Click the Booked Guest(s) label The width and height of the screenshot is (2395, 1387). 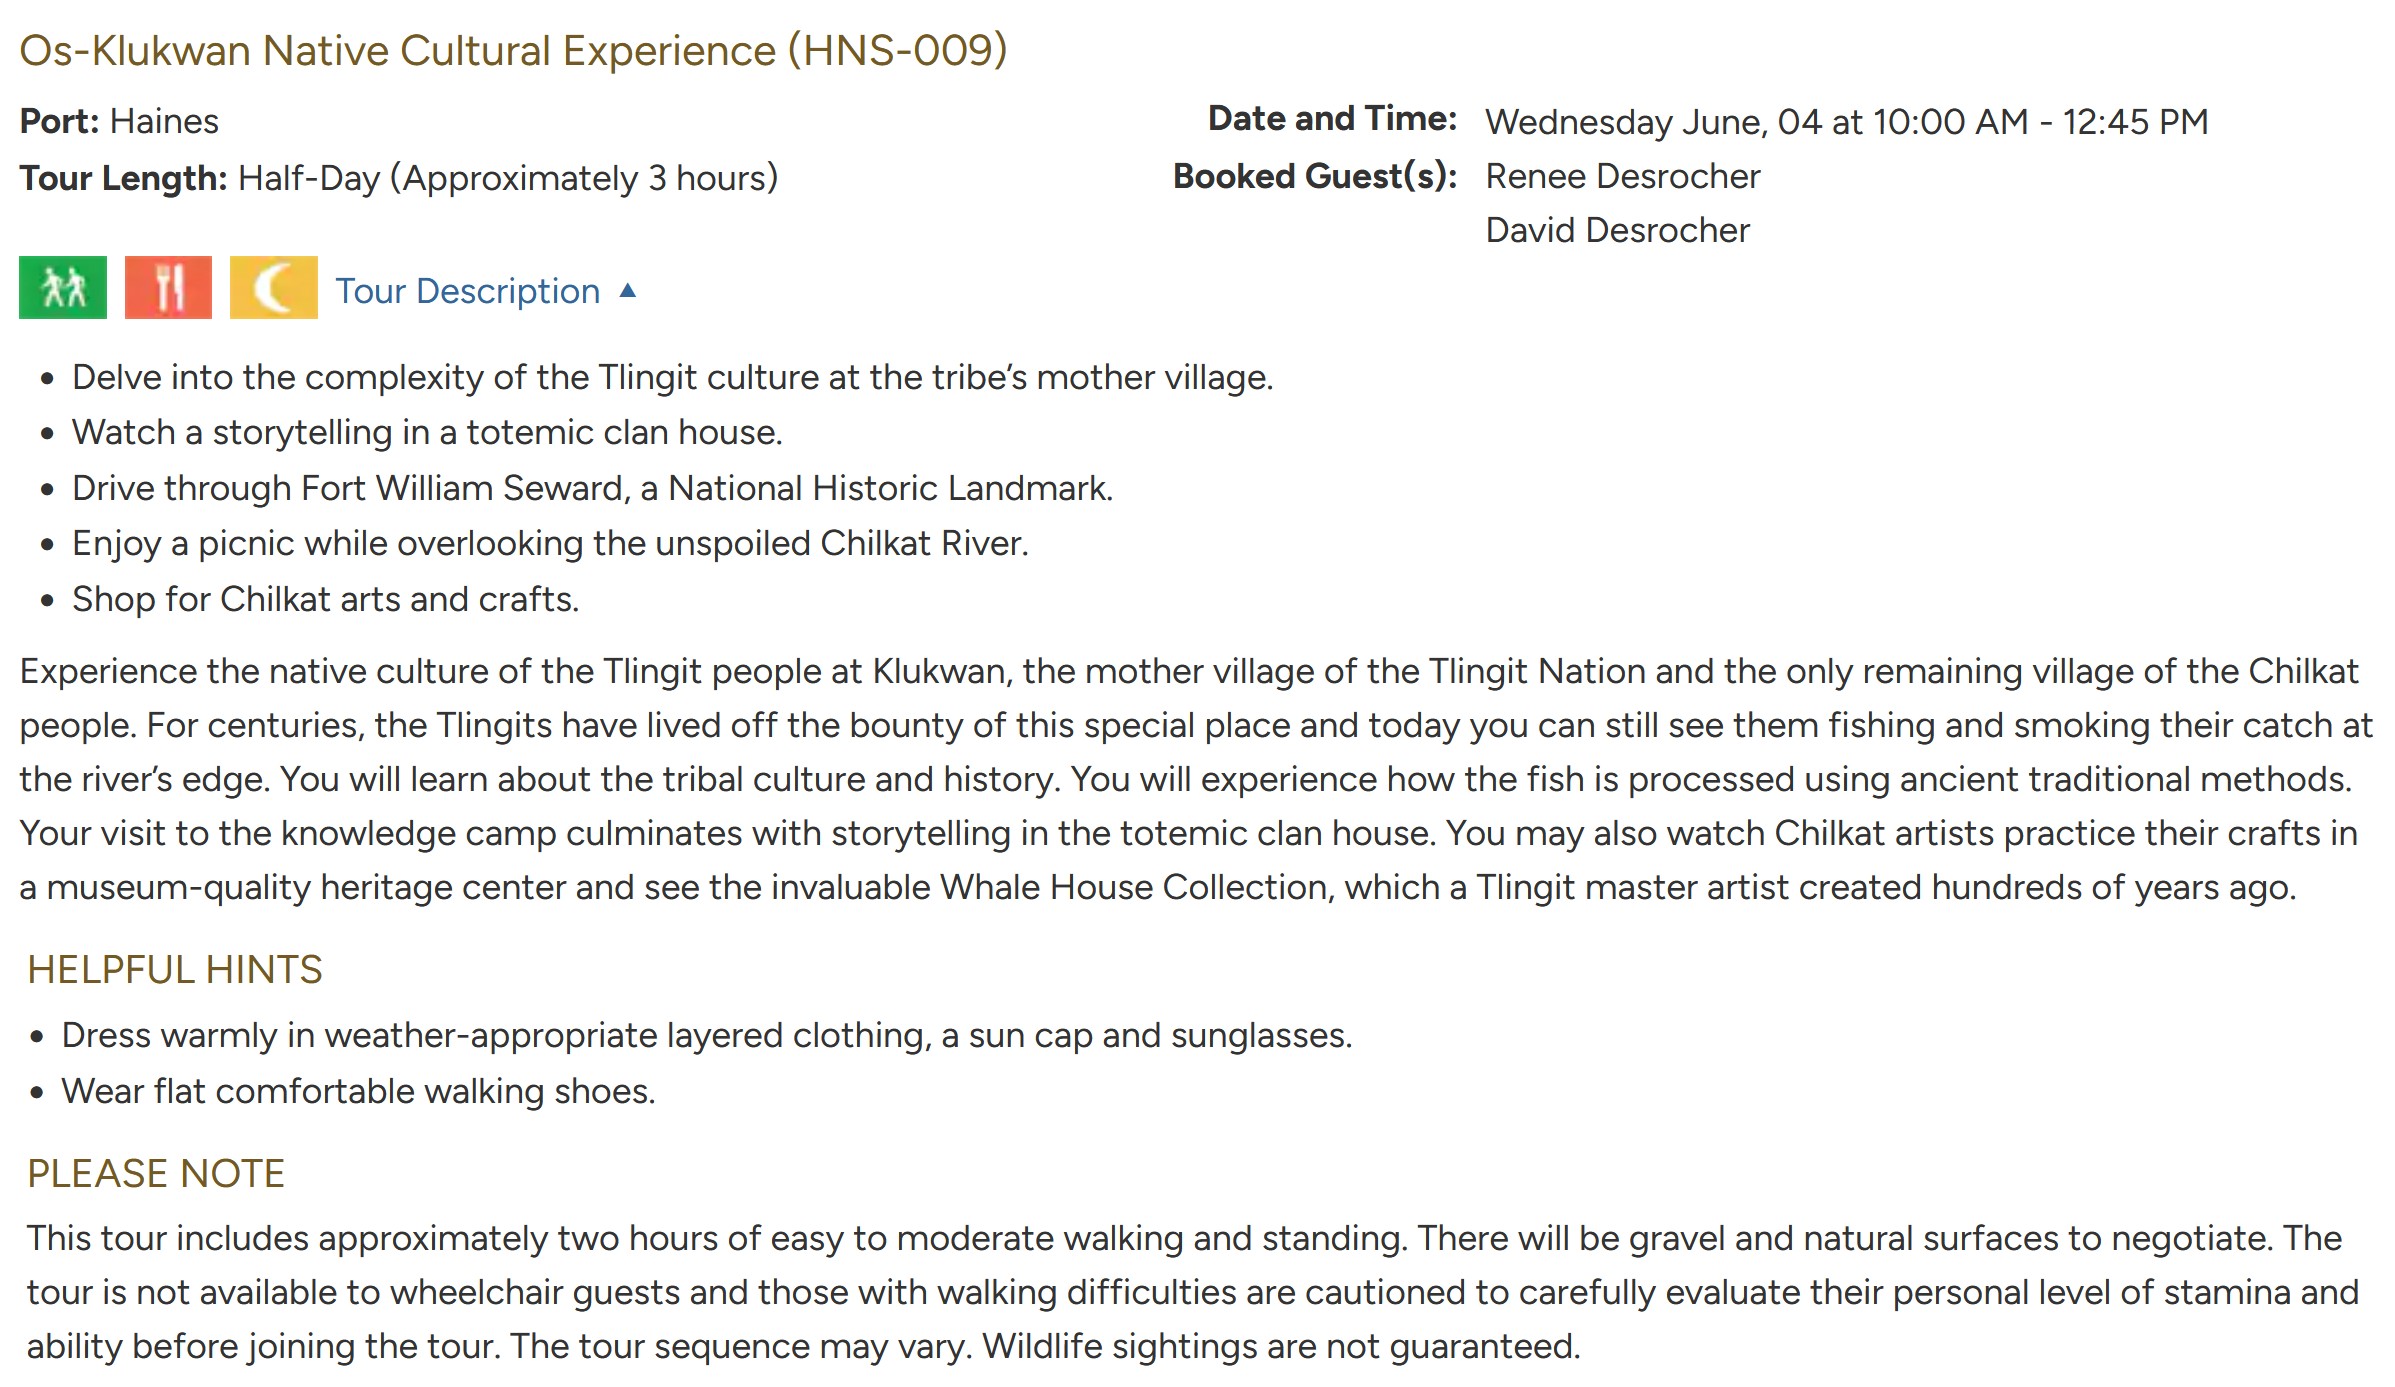1314,176
